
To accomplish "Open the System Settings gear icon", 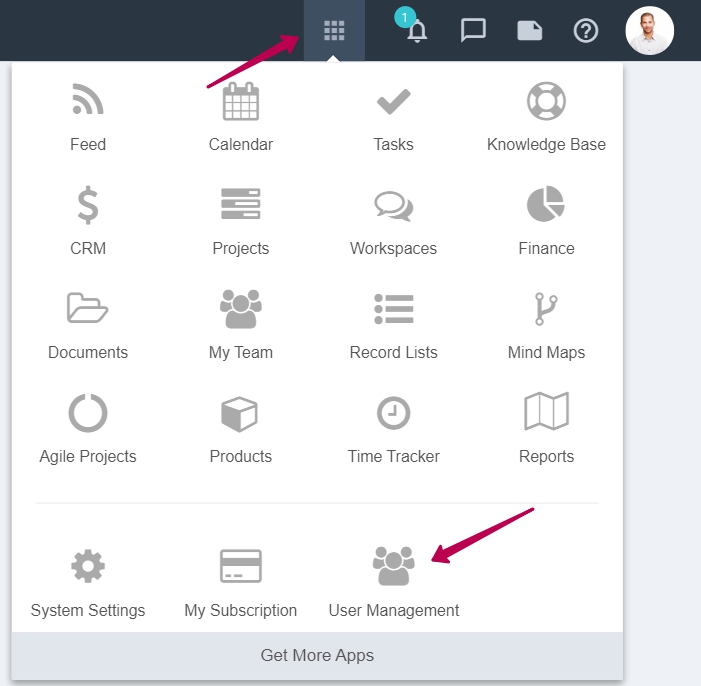I will pos(88,566).
